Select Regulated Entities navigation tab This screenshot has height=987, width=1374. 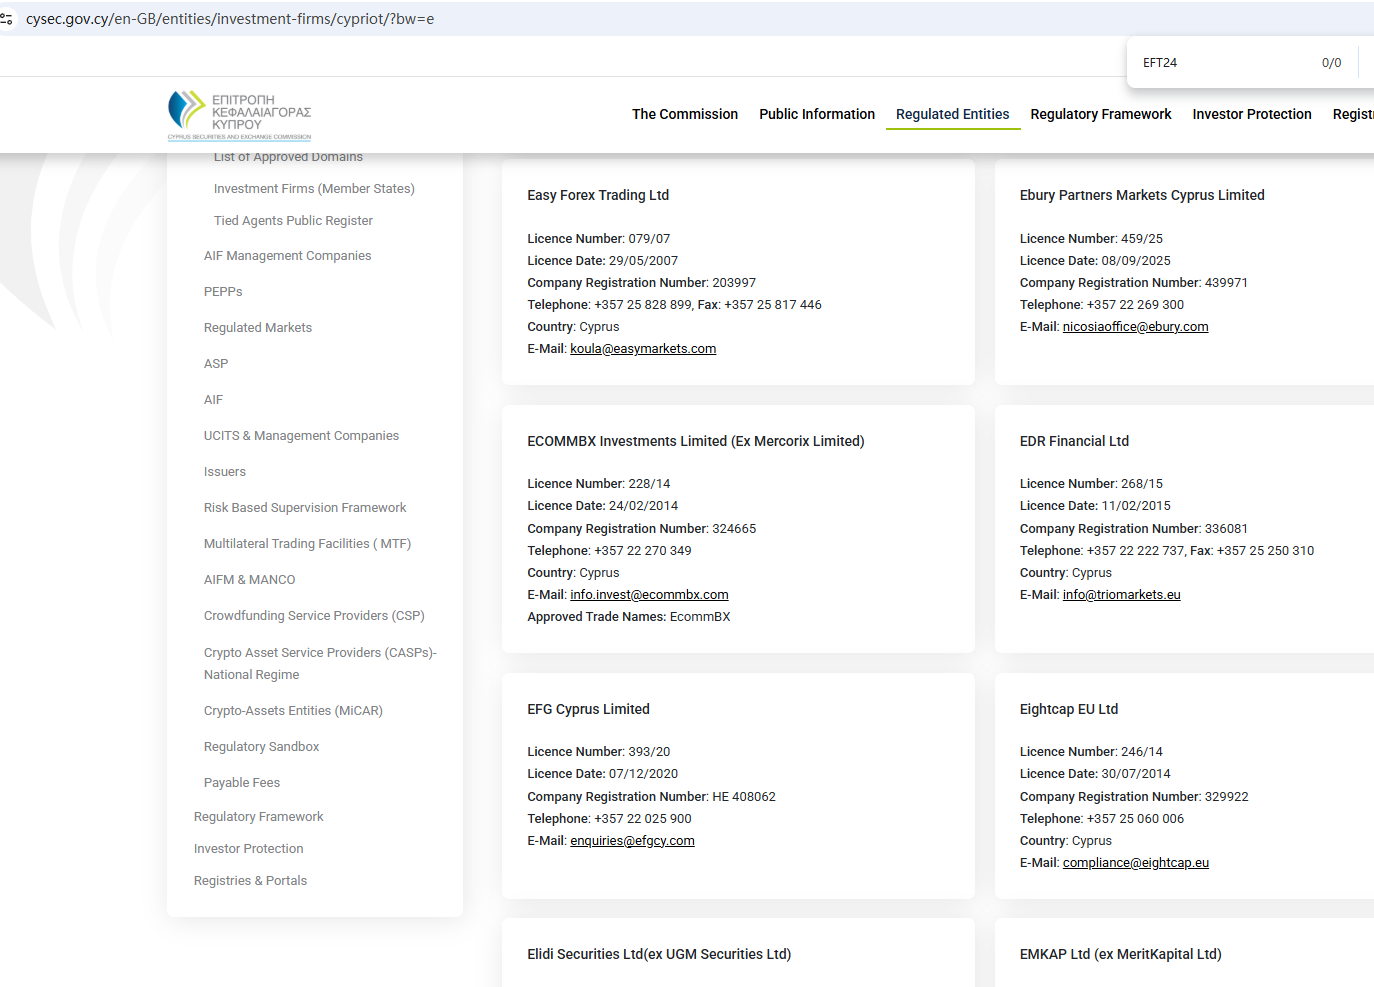(952, 114)
